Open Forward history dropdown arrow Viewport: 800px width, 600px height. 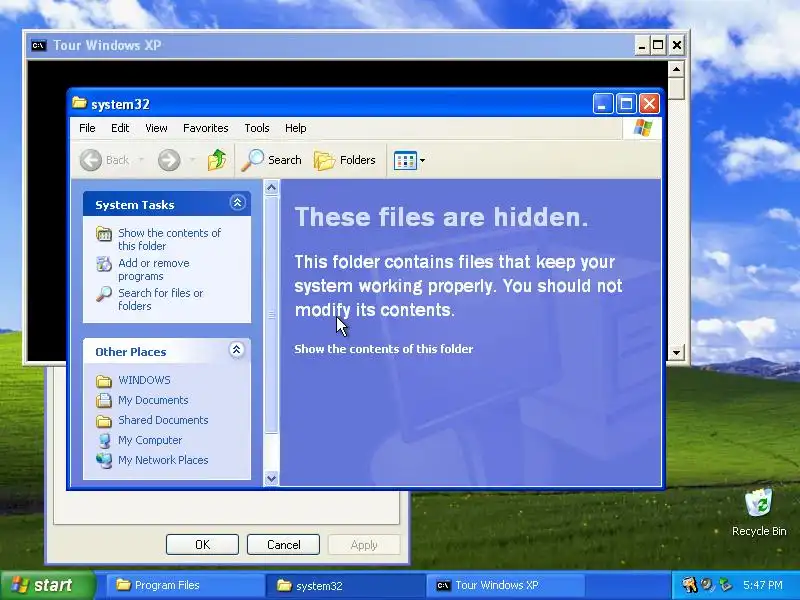[x=192, y=160]
